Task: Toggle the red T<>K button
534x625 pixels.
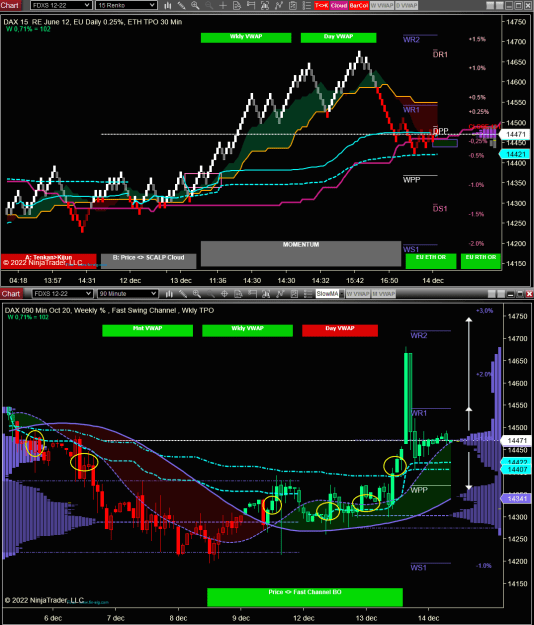Action: tap(322, 5)
